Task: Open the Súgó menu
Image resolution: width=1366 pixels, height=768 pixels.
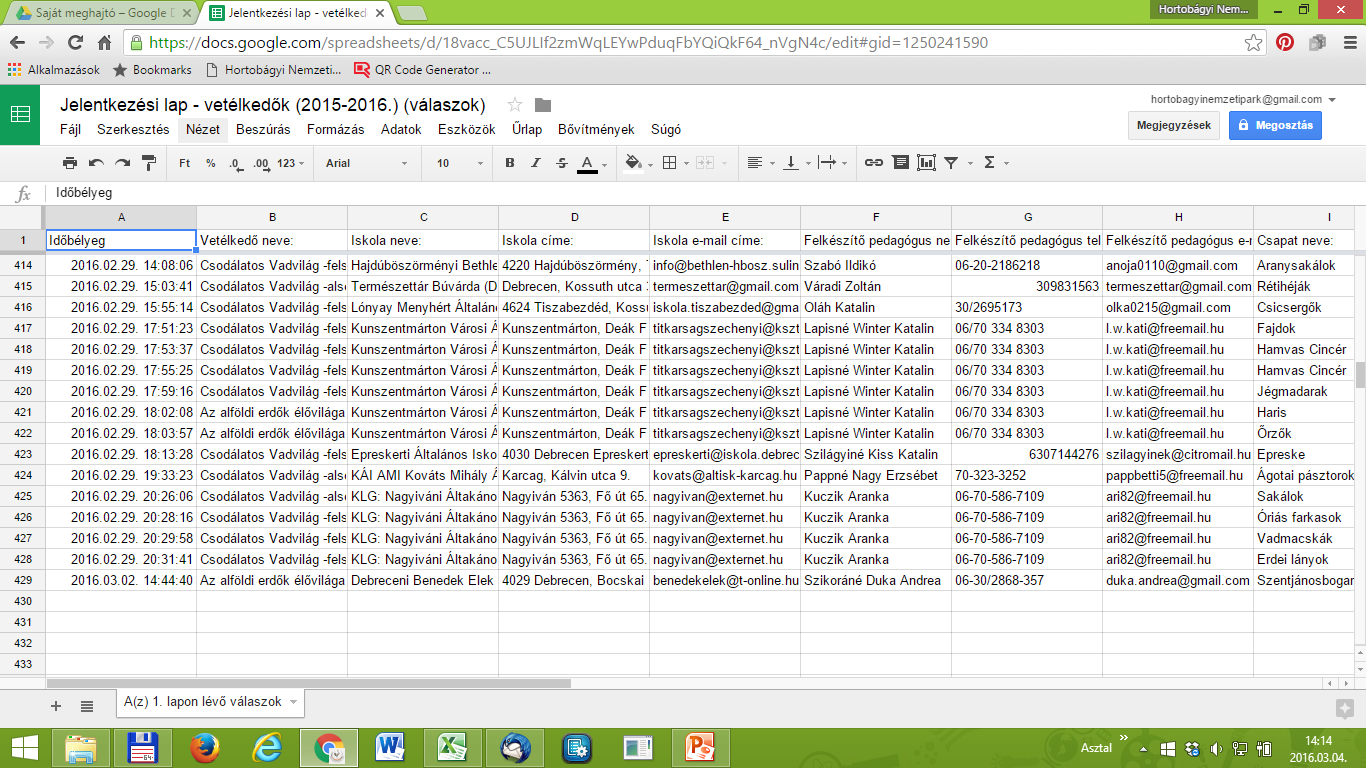Action: 666,130
